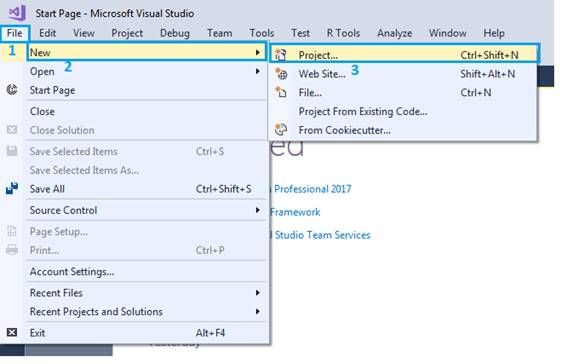Click the Exit X icon
This screenshot has height=364, width=569.
tap(12, 332)
